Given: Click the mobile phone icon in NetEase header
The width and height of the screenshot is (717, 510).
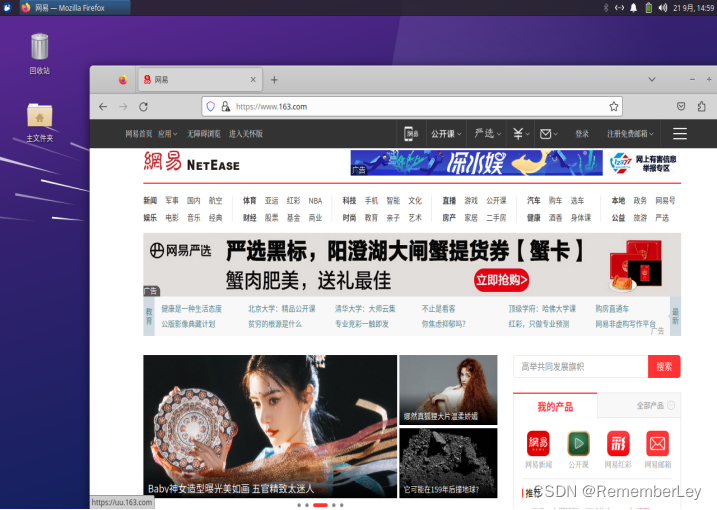Looking at the screenshot, I should [411, 134].
